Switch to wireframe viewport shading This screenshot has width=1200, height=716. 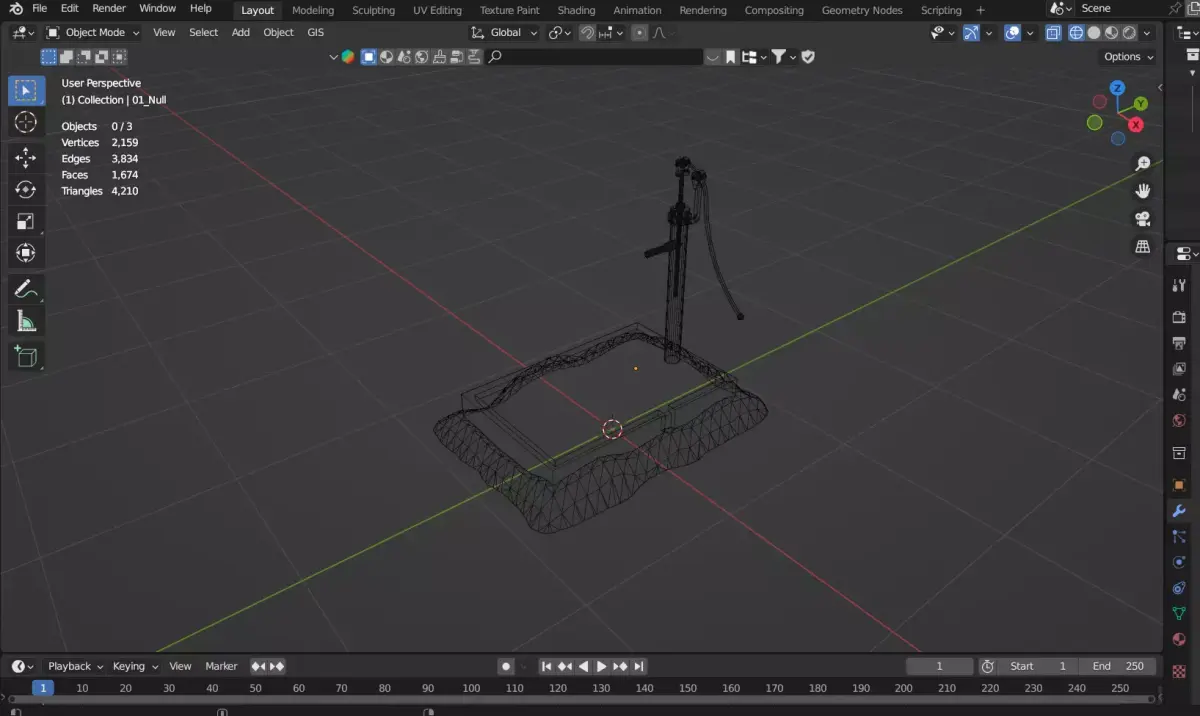(x=1076, y=32)
